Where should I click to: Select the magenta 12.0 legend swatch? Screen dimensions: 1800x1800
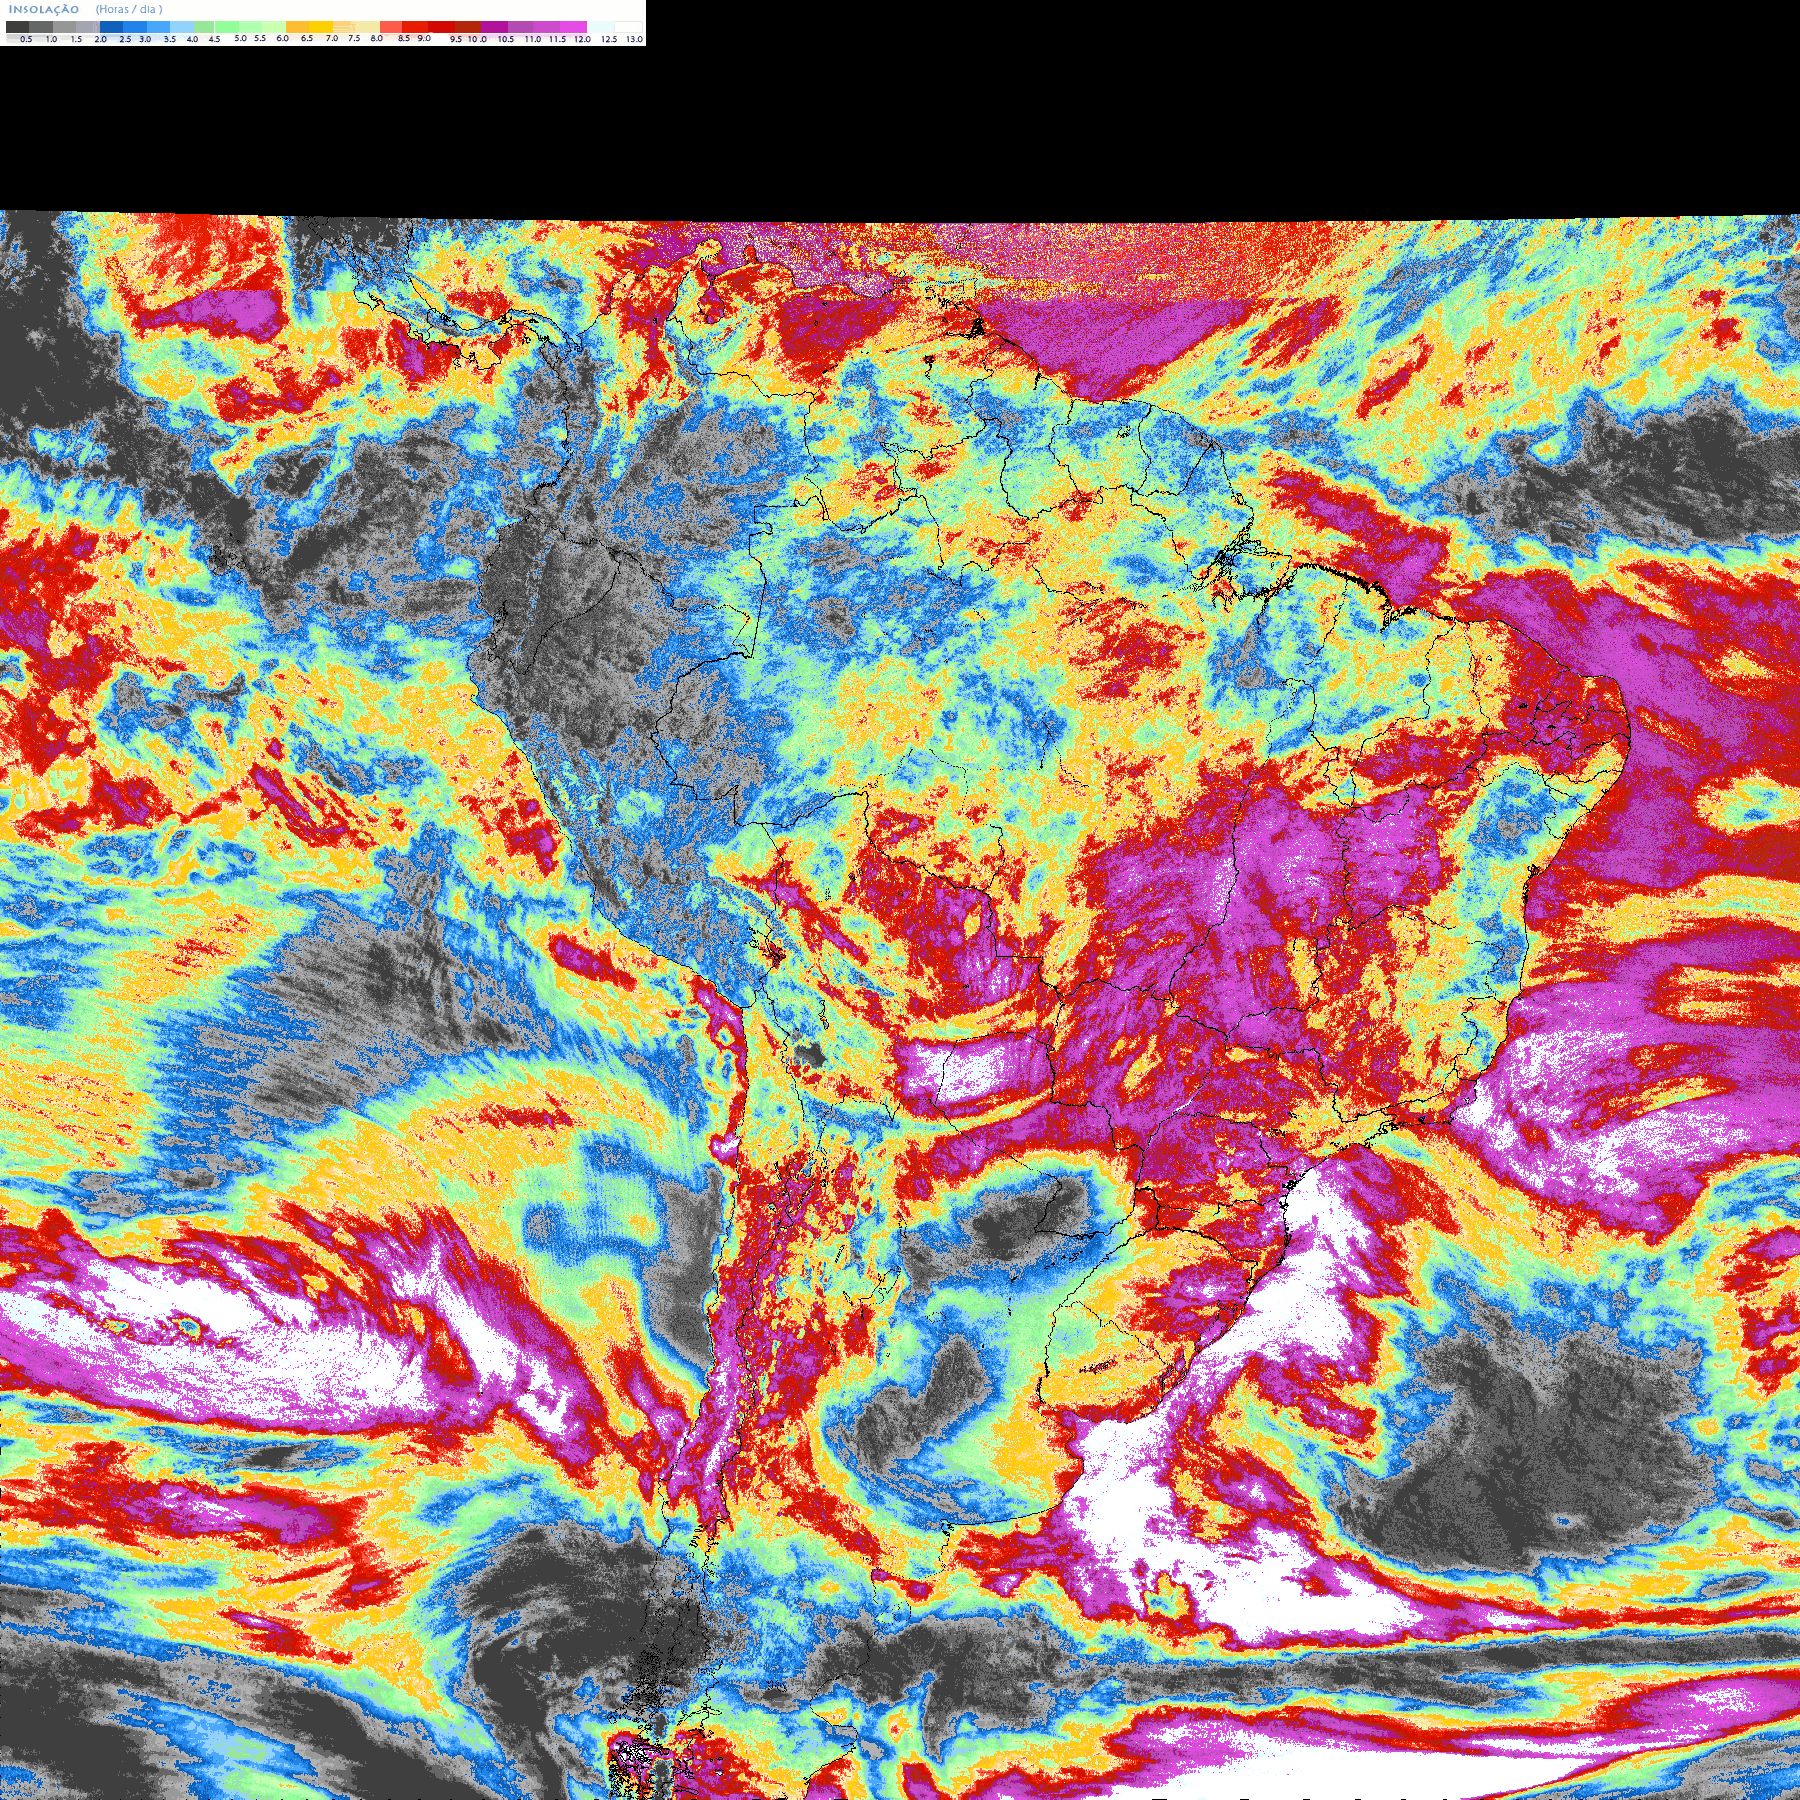point(573,27)
